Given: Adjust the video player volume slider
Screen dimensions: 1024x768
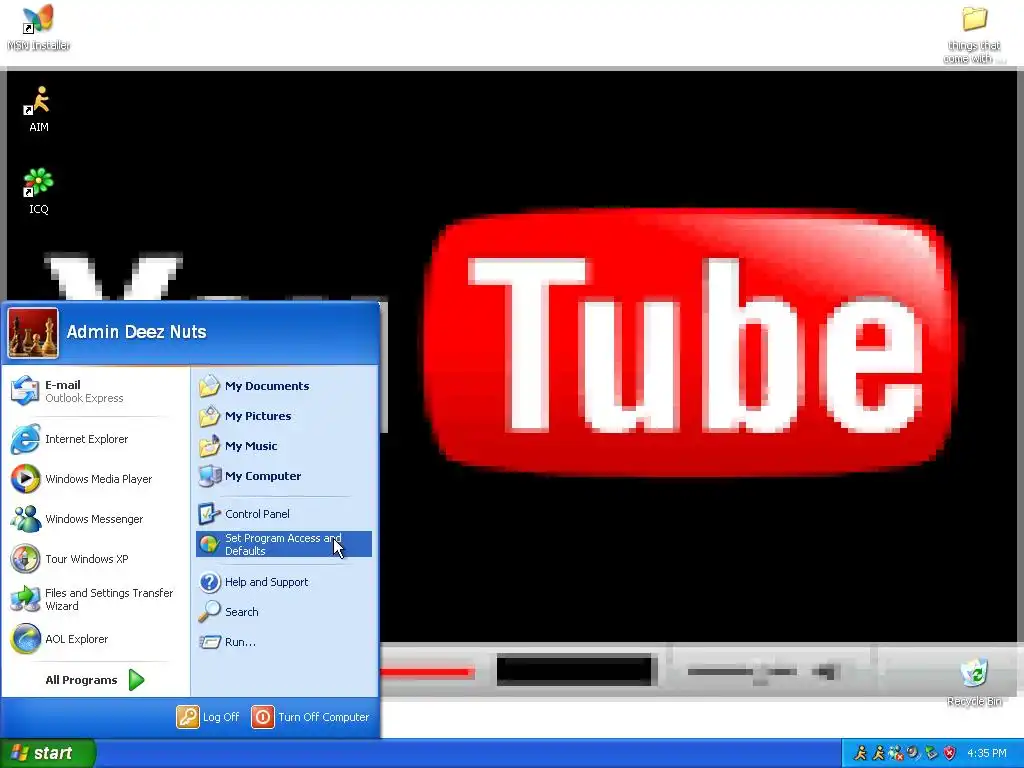Looking at the screenshot, I should click(742, 671).
